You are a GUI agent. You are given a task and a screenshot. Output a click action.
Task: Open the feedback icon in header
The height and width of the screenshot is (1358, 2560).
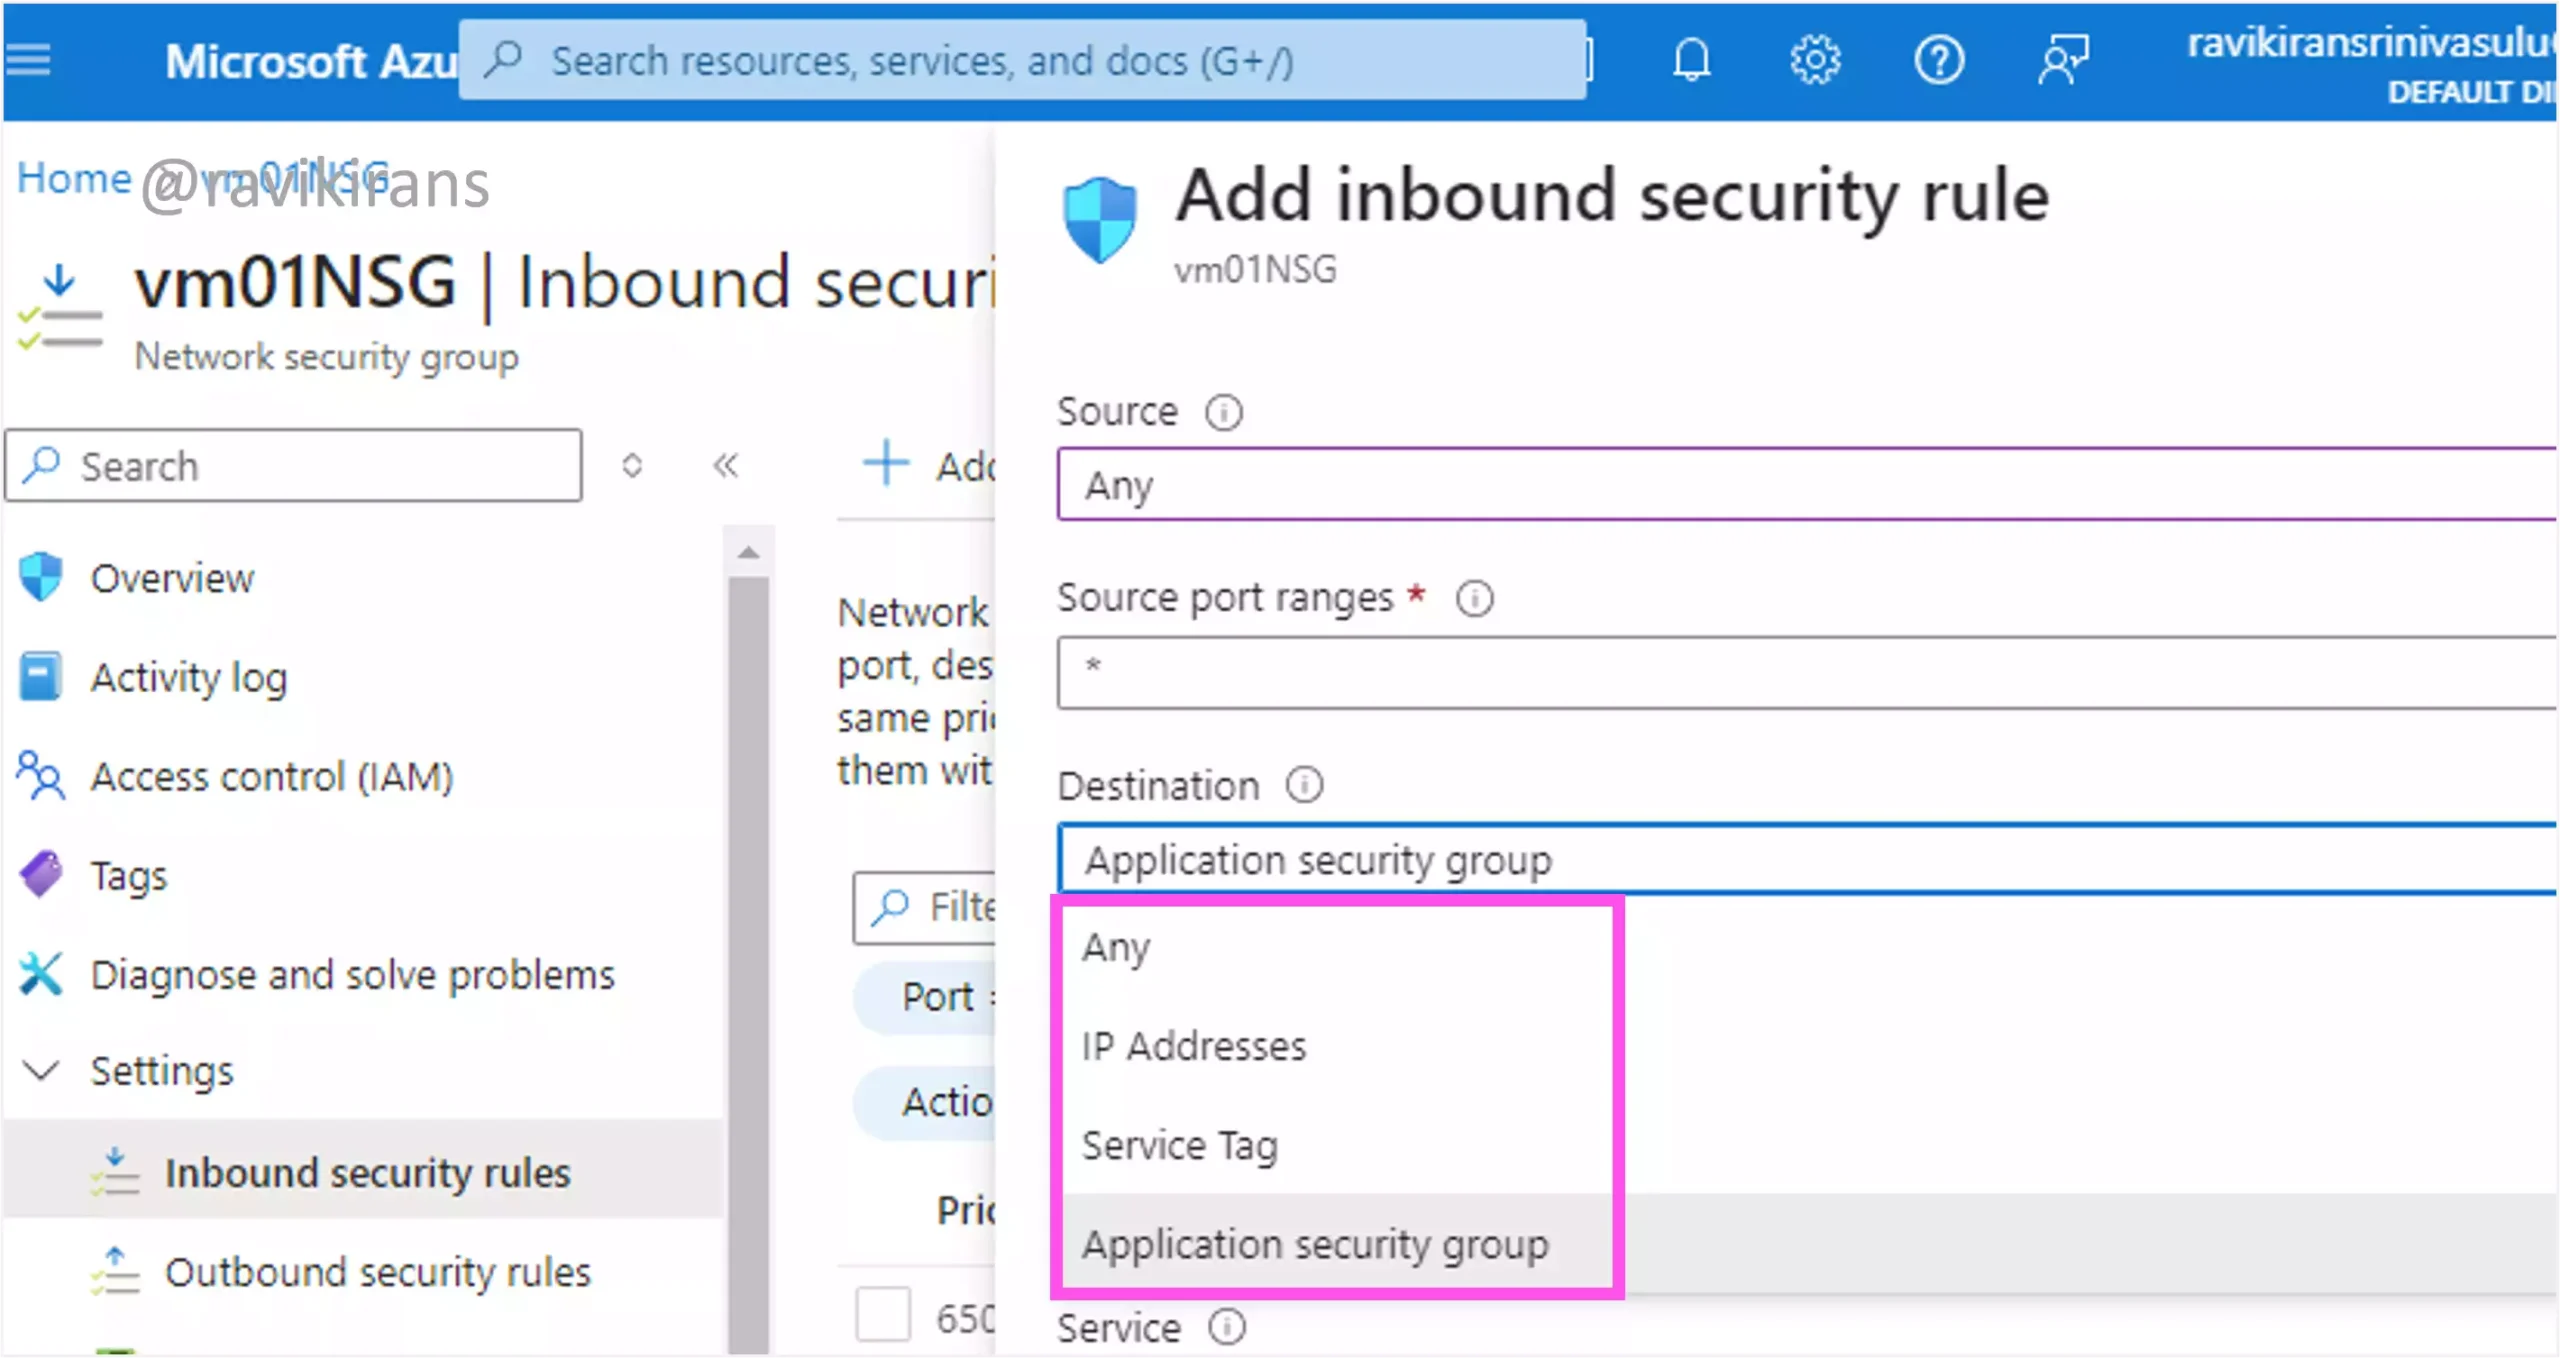tap(2063, 60)
